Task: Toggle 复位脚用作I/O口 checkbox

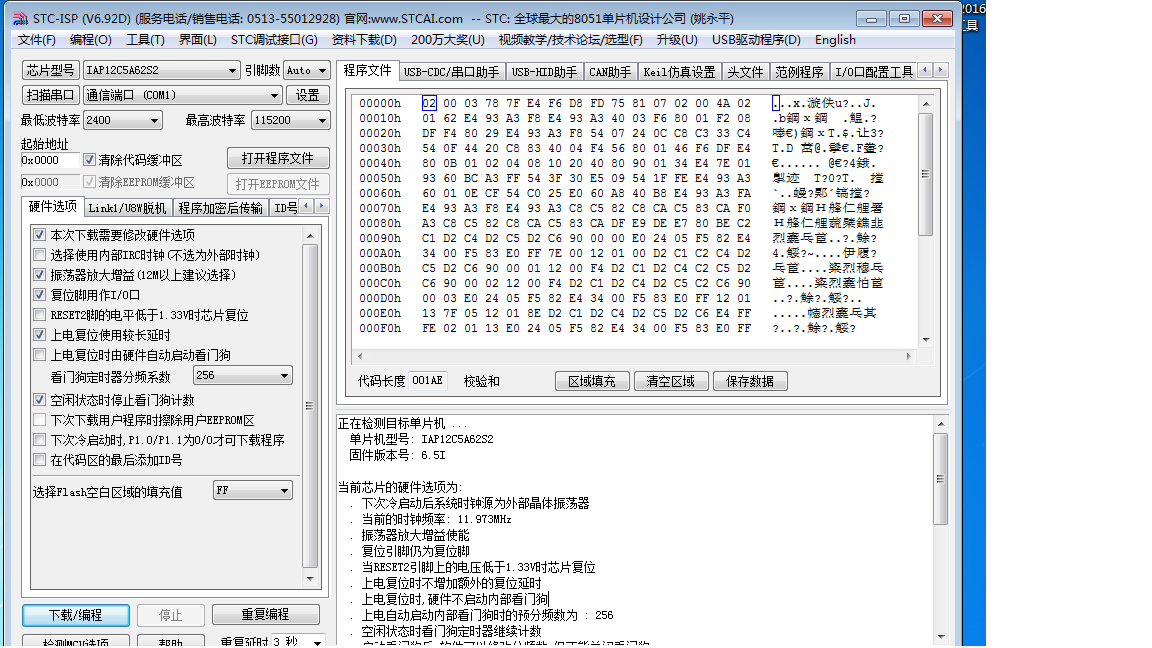Action: pyautogui.click(x=40, y=295)
